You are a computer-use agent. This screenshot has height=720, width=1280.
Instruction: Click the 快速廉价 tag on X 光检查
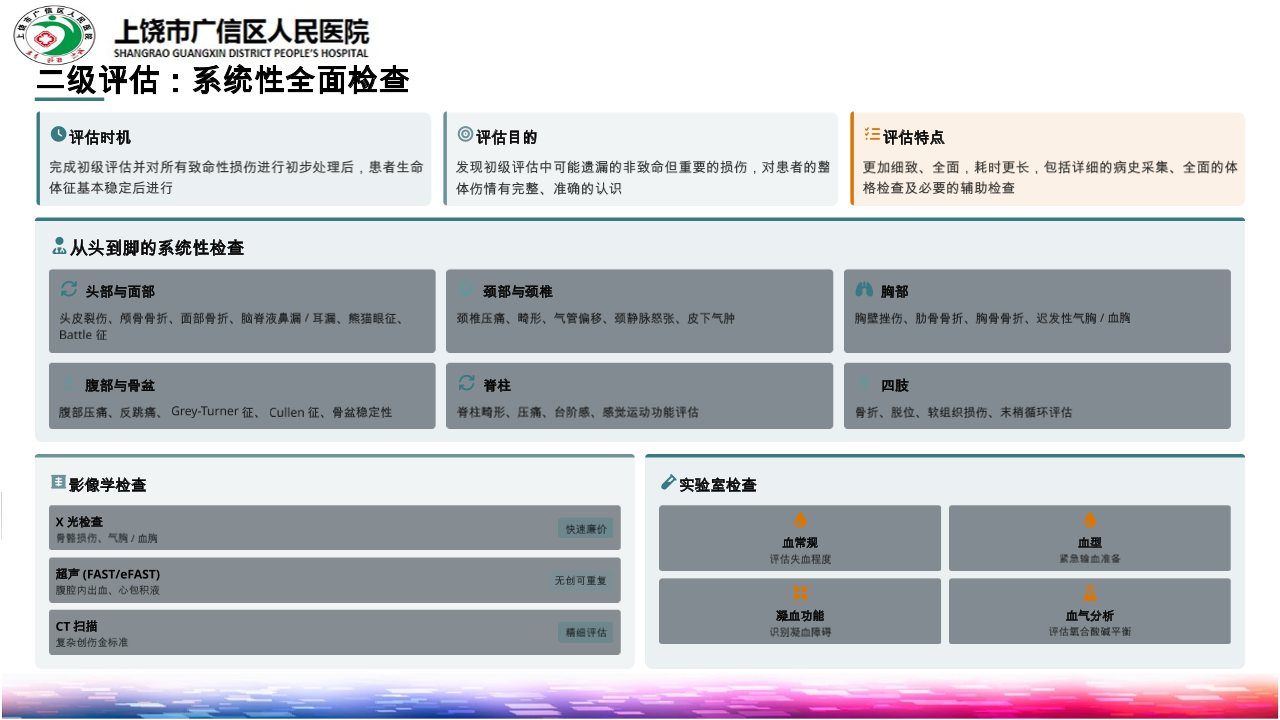pyautogui.click(x=585, y=529)
